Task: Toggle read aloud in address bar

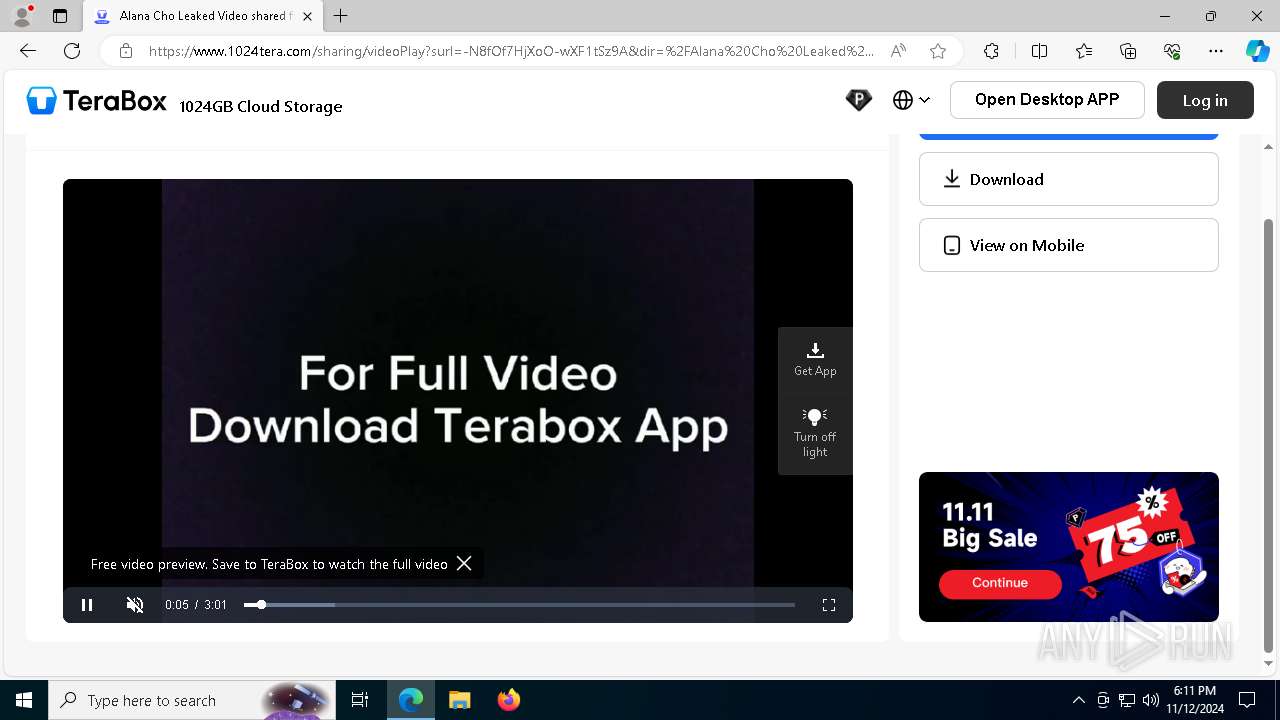Action: coord(899,51)
